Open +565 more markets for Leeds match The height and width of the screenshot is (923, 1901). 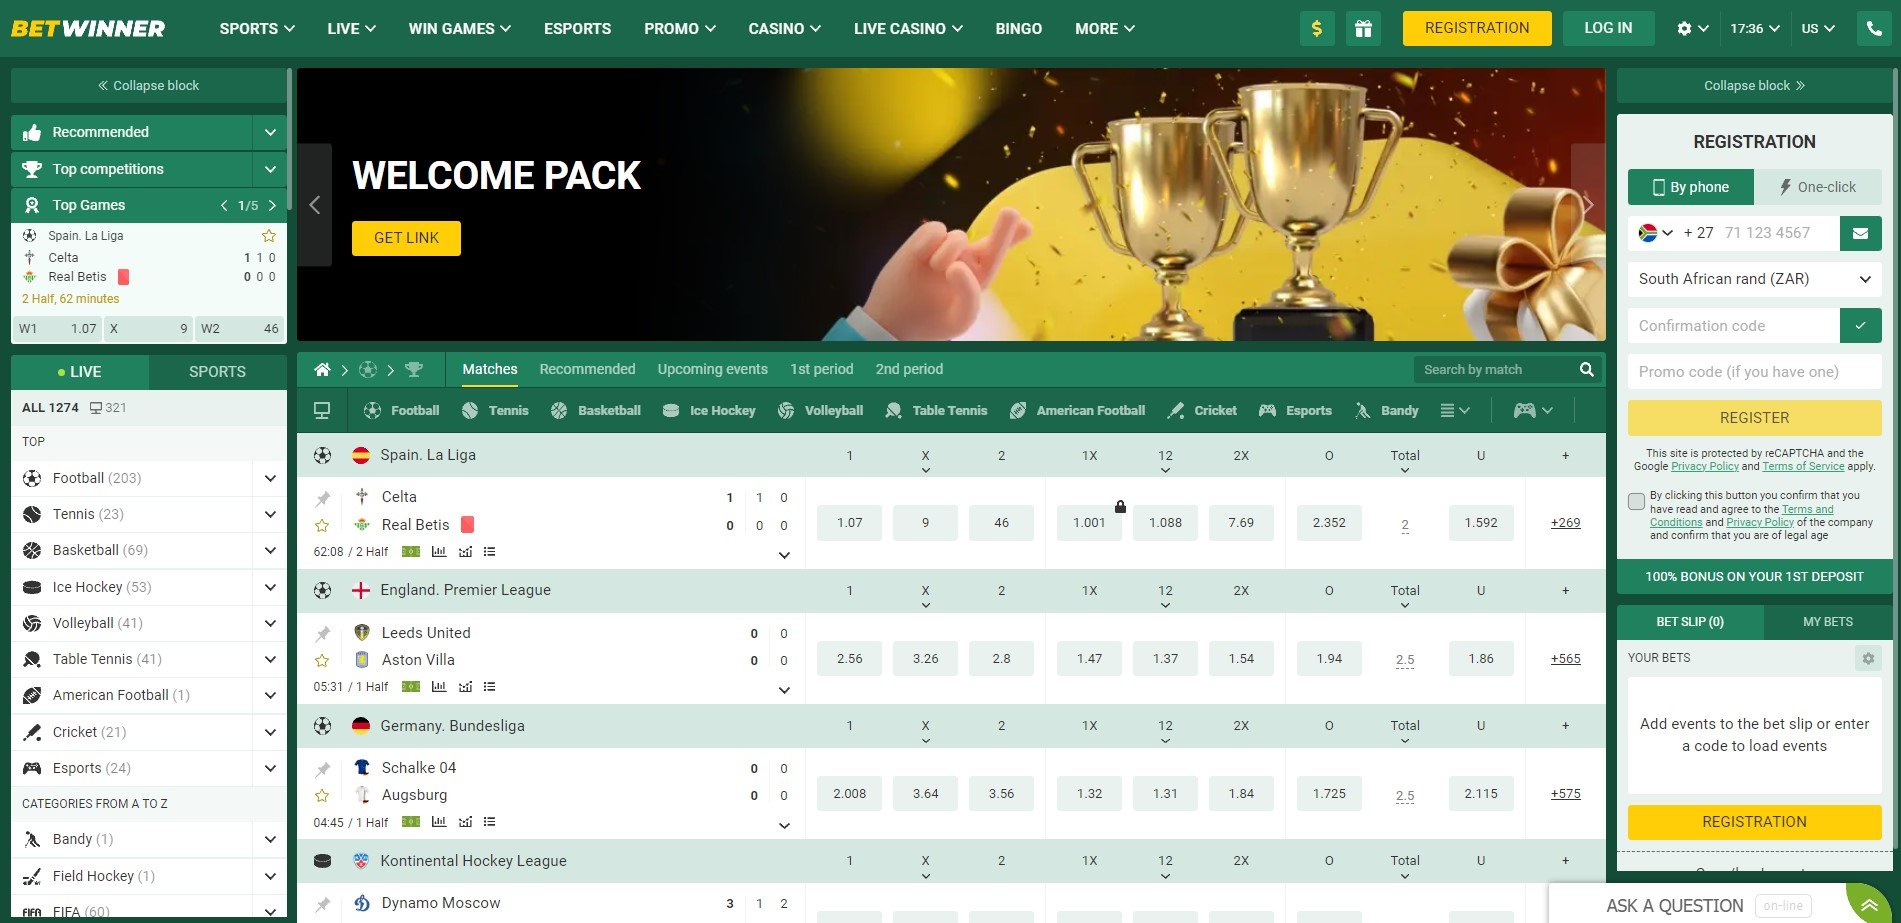click(1565, 659)
